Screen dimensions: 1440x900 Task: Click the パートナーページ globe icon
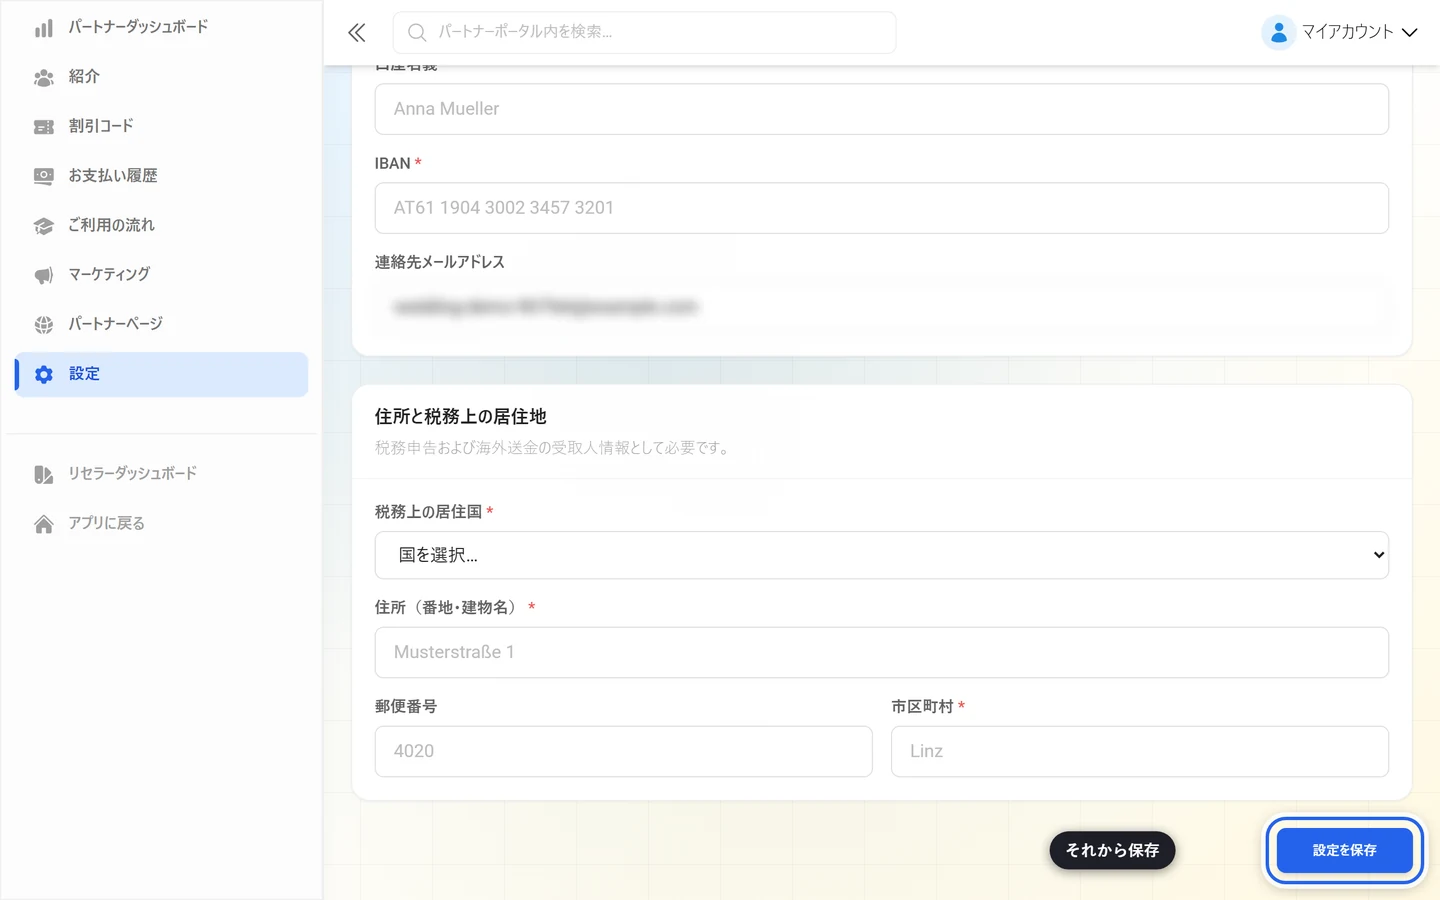44,325
